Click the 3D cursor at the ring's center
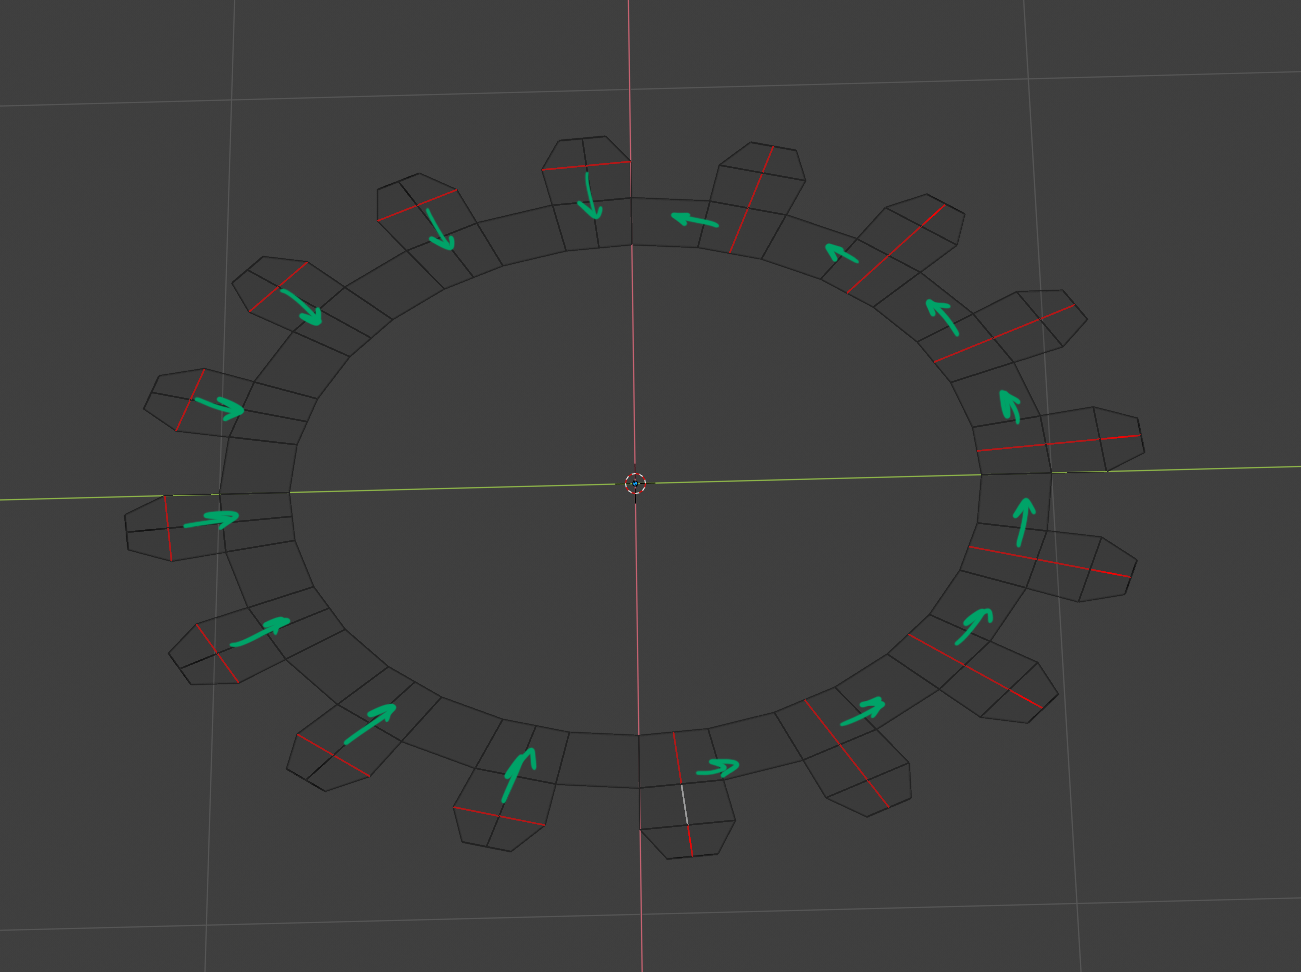Viewport: 1301px width, 972px height. (636, 484)
